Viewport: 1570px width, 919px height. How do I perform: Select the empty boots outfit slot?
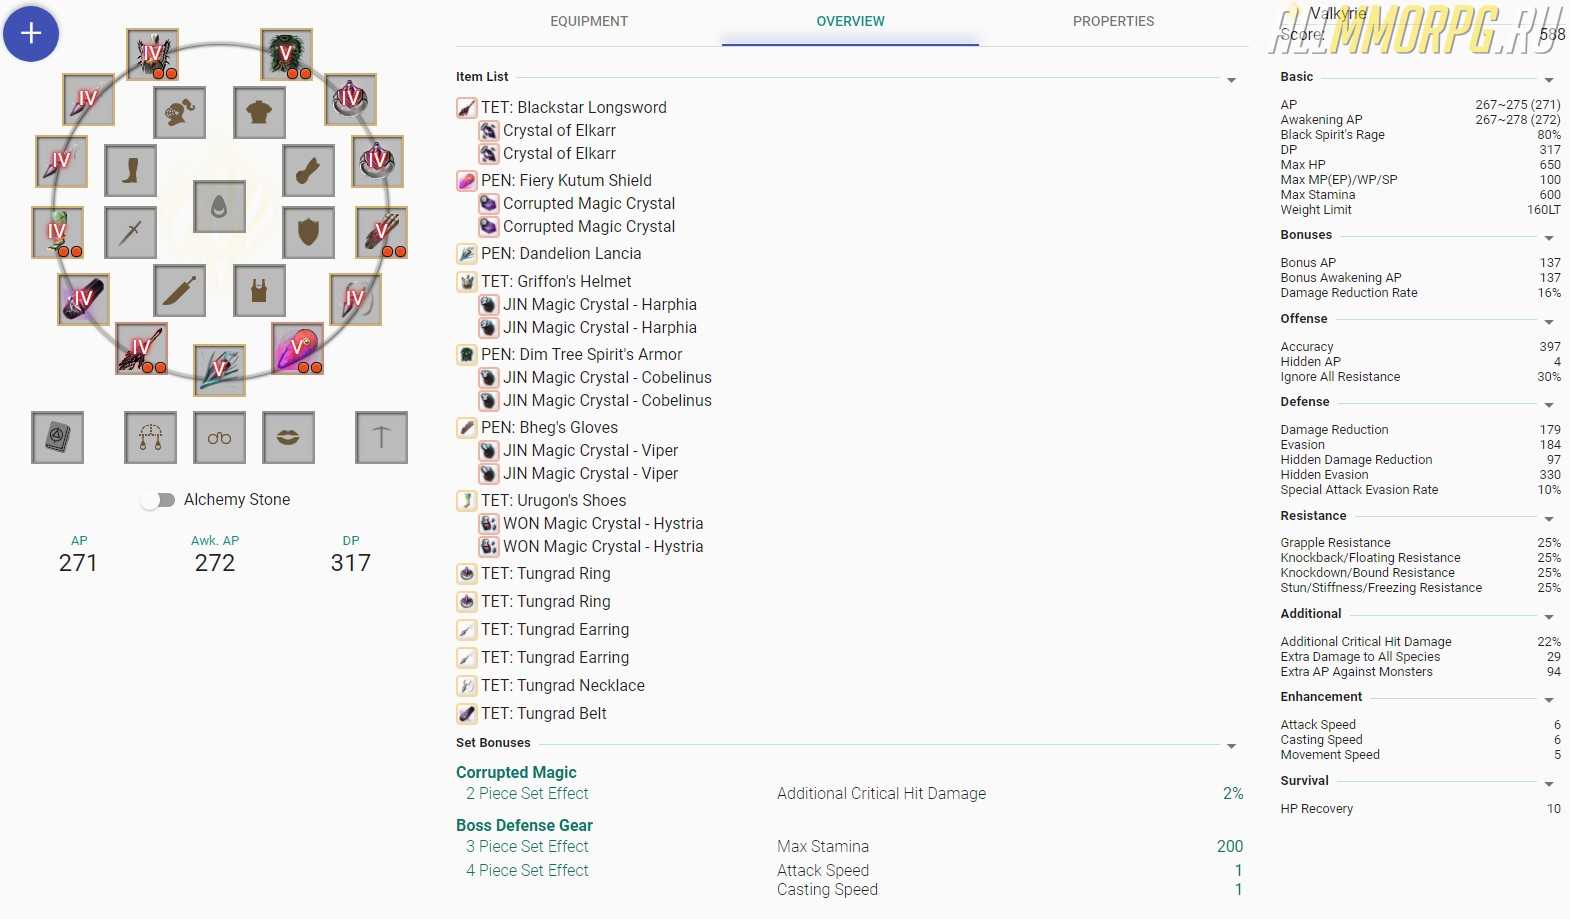click(131, 171)
